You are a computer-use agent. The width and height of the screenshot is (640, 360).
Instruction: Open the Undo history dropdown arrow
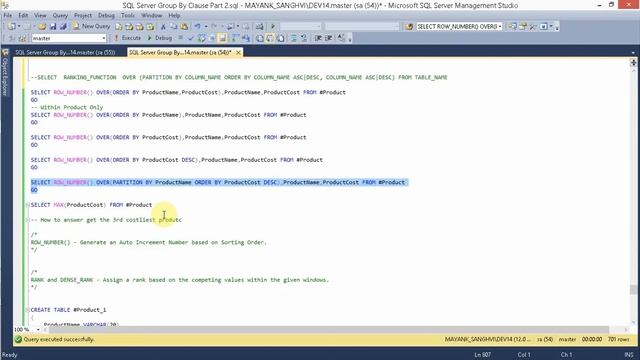(x=205, y=27)
